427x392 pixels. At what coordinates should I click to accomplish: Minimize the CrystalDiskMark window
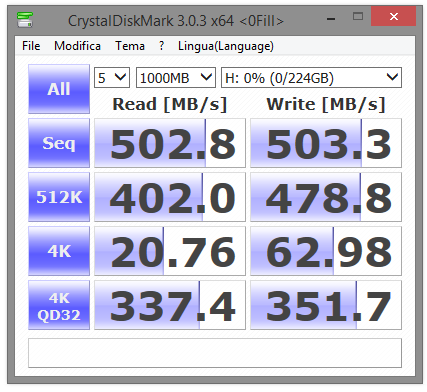coord(331,19)
